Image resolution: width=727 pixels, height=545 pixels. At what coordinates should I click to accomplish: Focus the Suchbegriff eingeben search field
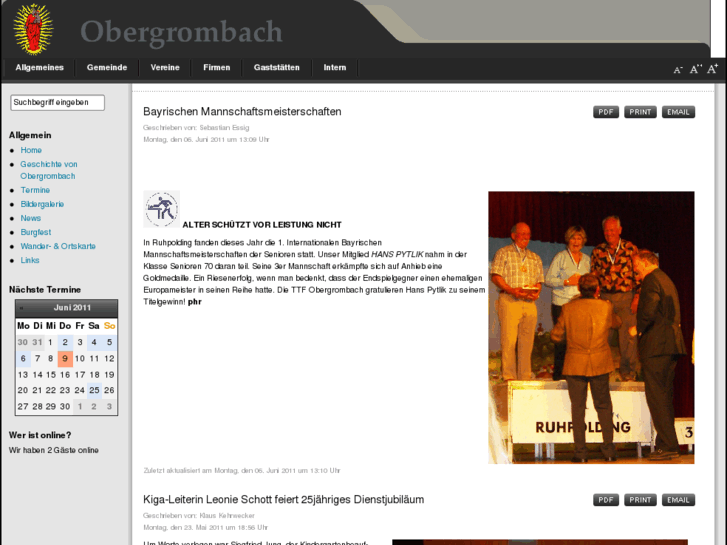57,103
